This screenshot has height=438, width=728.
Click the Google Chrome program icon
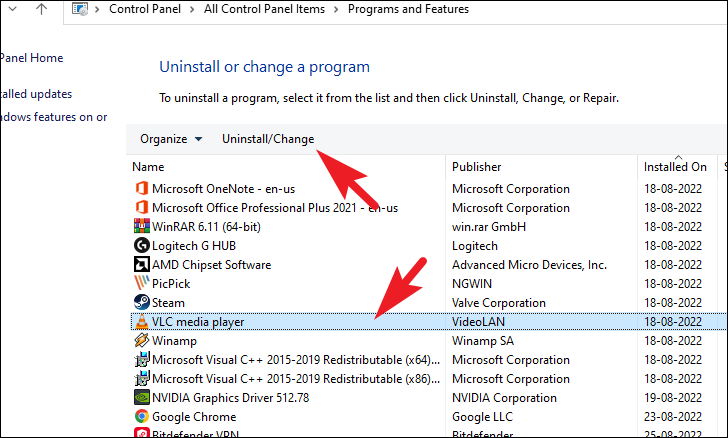(142, 417)
